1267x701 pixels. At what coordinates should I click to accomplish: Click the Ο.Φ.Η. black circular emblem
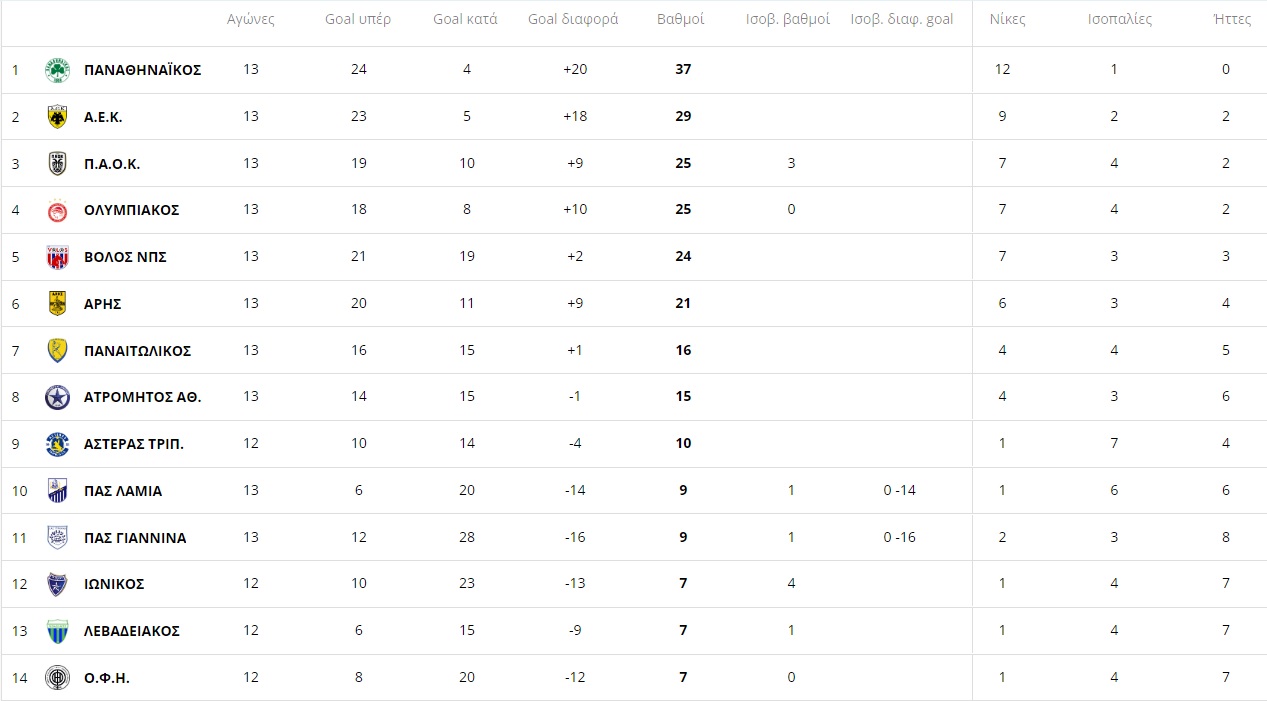(57, 678)
